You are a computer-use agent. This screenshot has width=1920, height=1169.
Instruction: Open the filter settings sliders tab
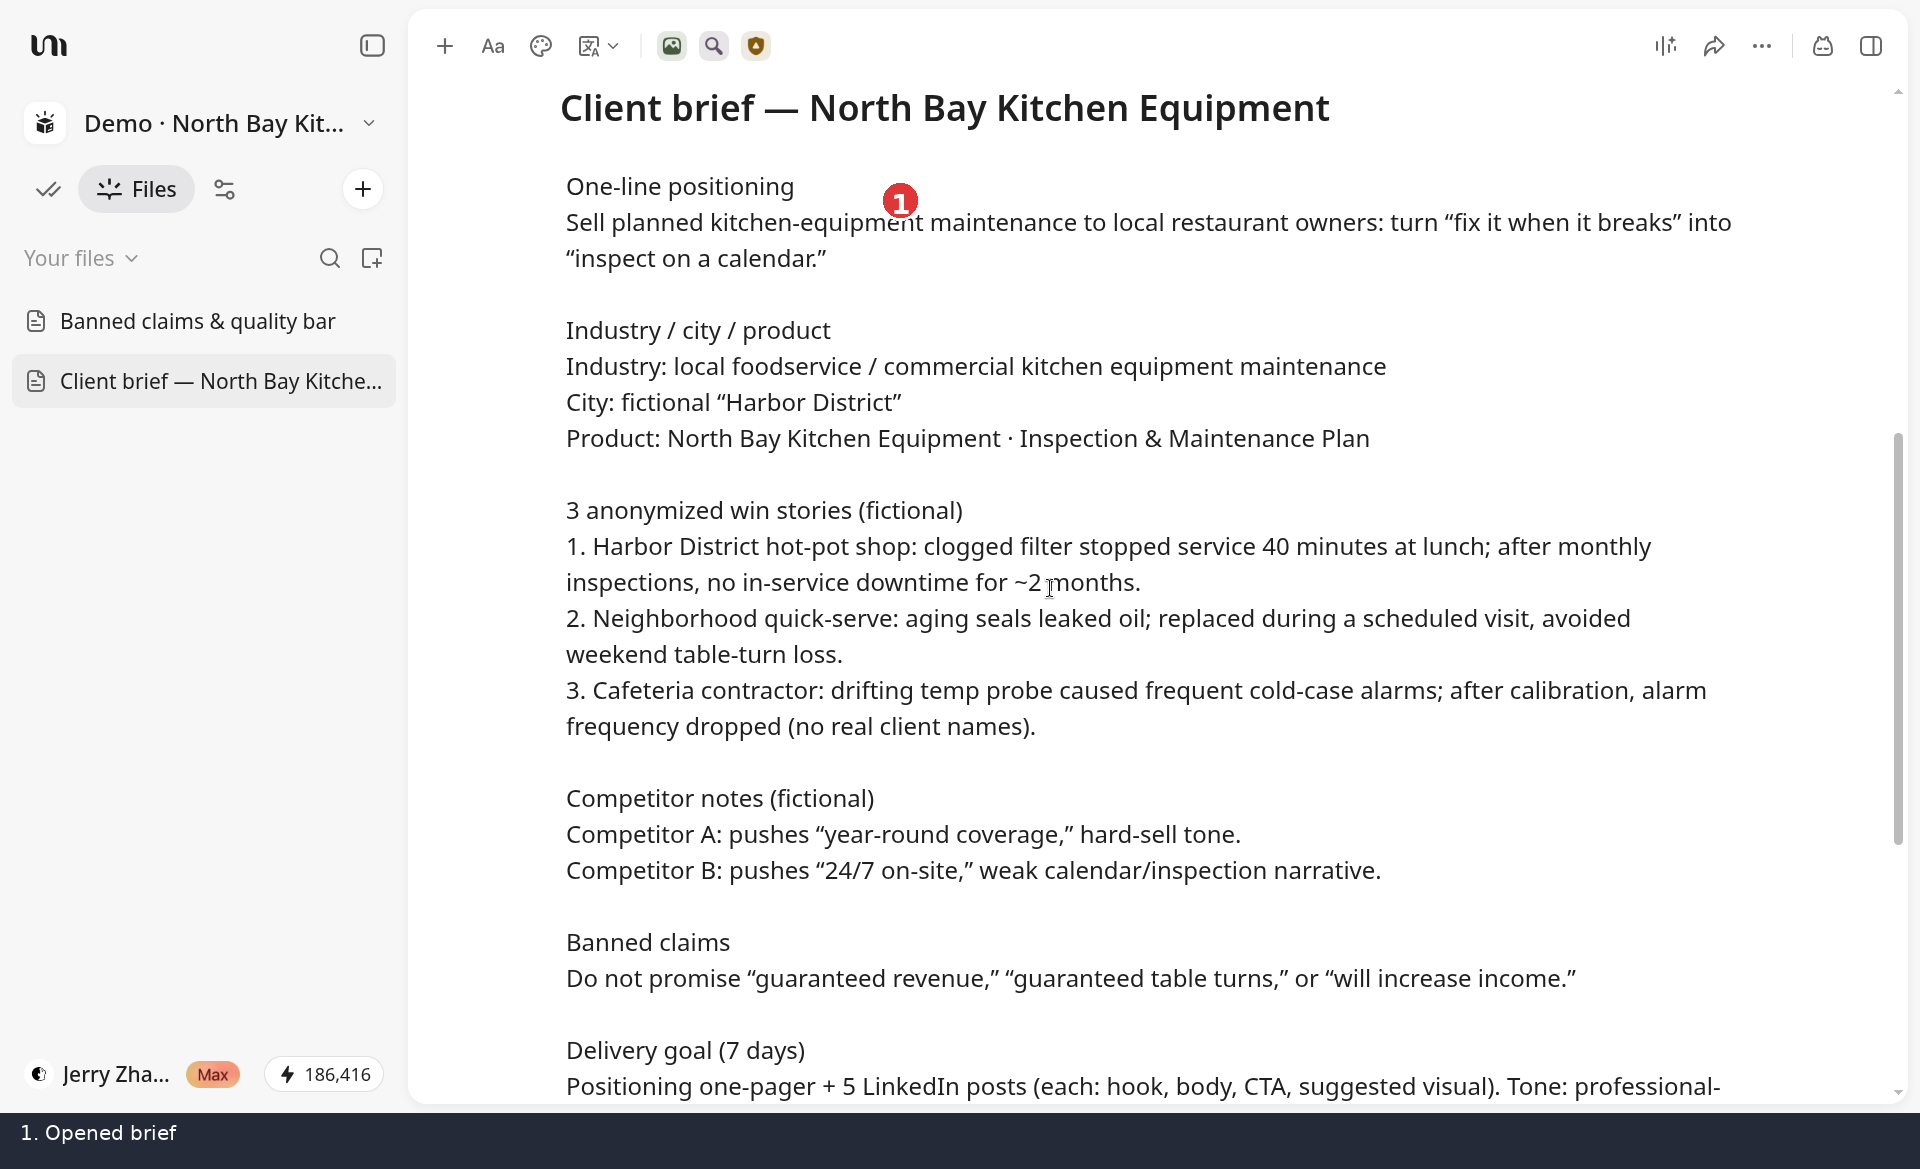(x=224, y=189)
